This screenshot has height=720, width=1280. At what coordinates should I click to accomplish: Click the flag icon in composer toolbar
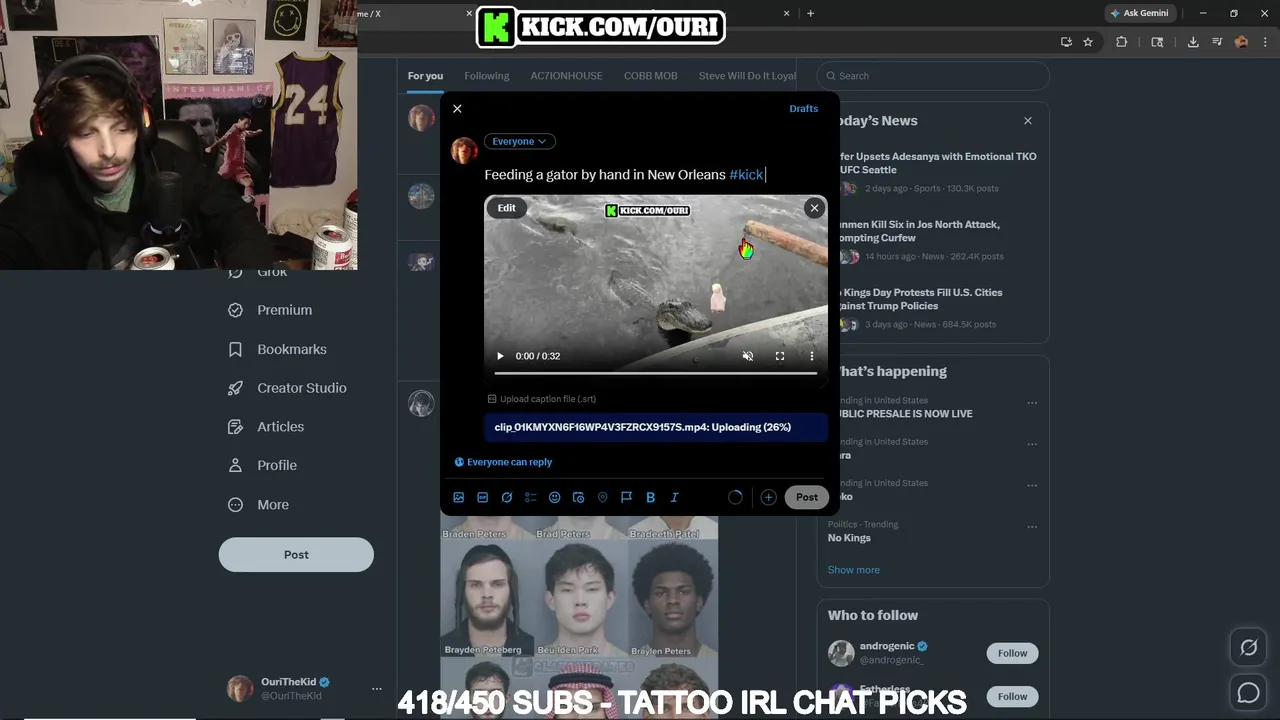coord(627,497)
